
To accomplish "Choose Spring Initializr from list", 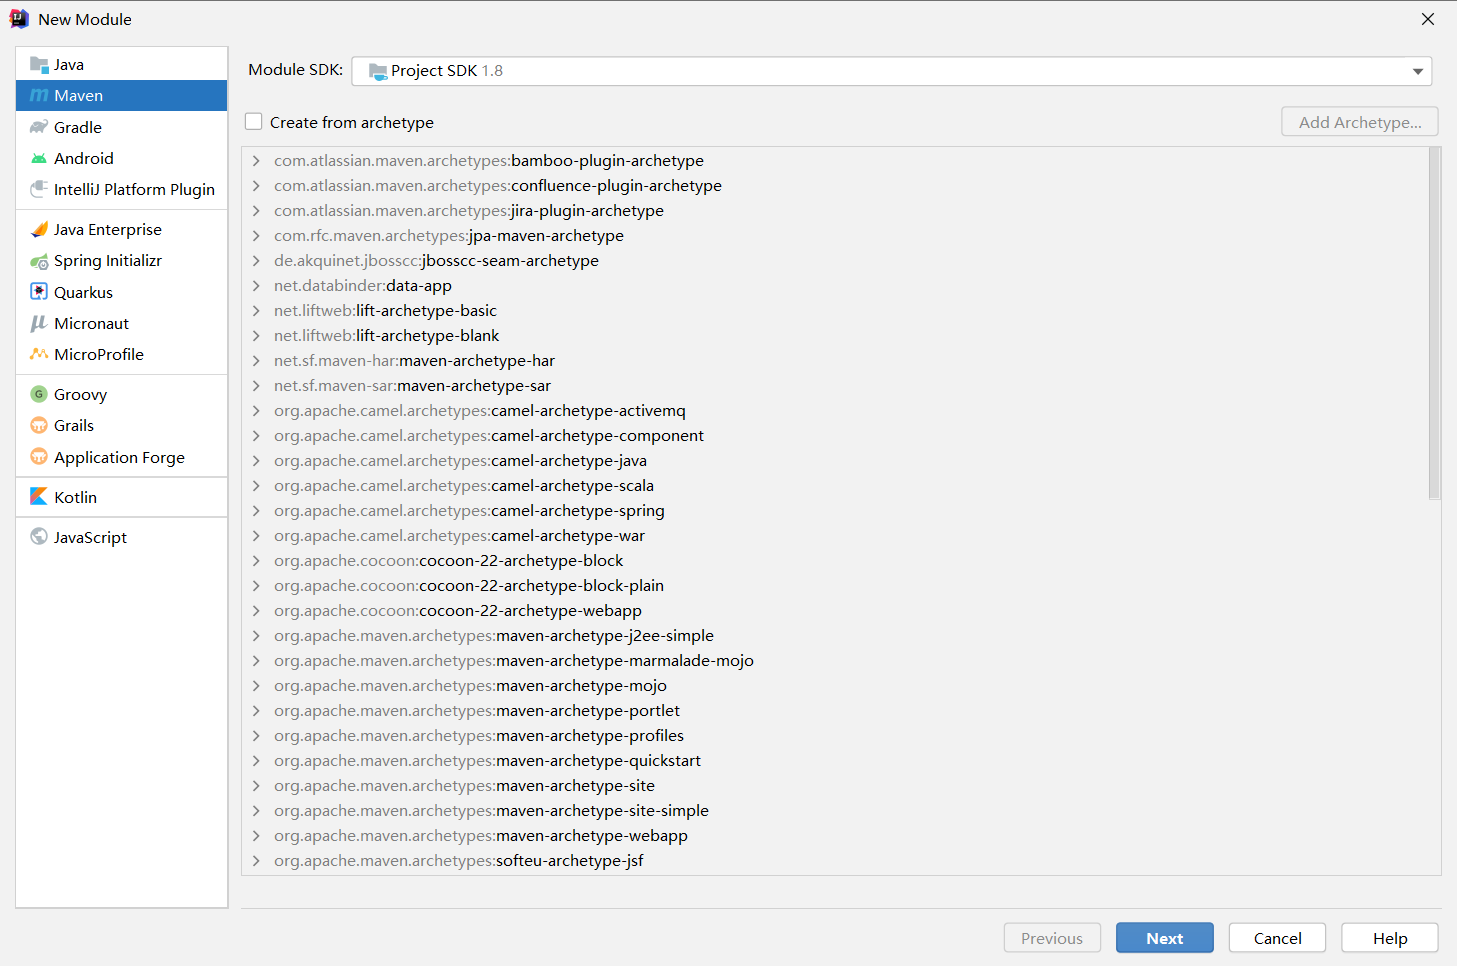I will 122,261.
